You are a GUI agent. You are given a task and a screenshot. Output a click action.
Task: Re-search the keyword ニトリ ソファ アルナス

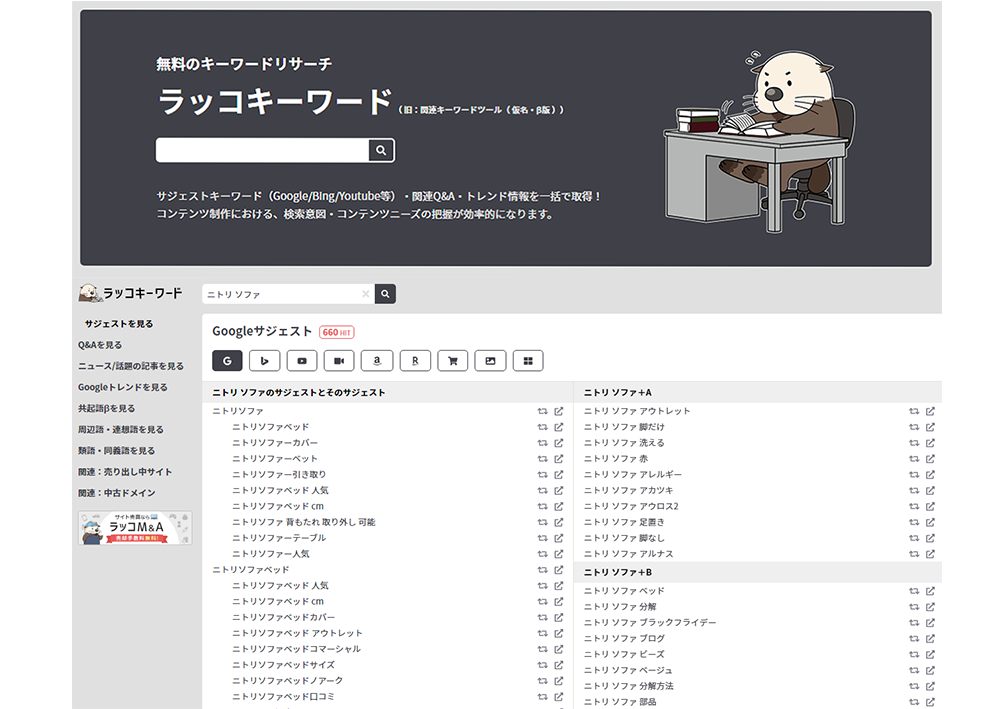click(914, 554)
